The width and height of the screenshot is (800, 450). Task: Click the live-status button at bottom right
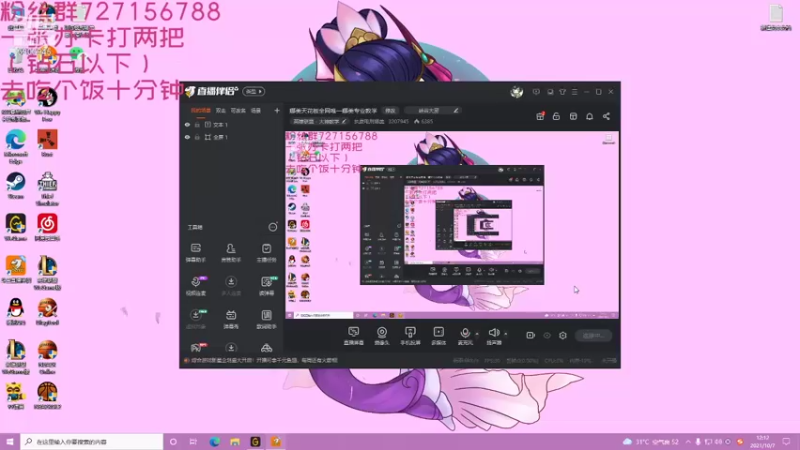tap(593, 335)
